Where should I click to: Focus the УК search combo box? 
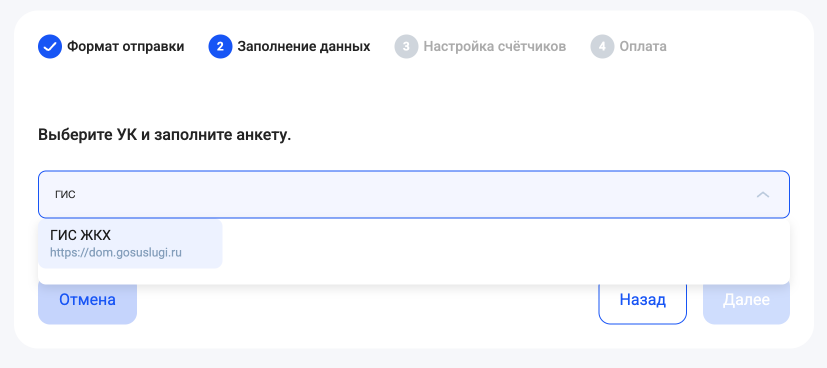(x=414, y=195)
